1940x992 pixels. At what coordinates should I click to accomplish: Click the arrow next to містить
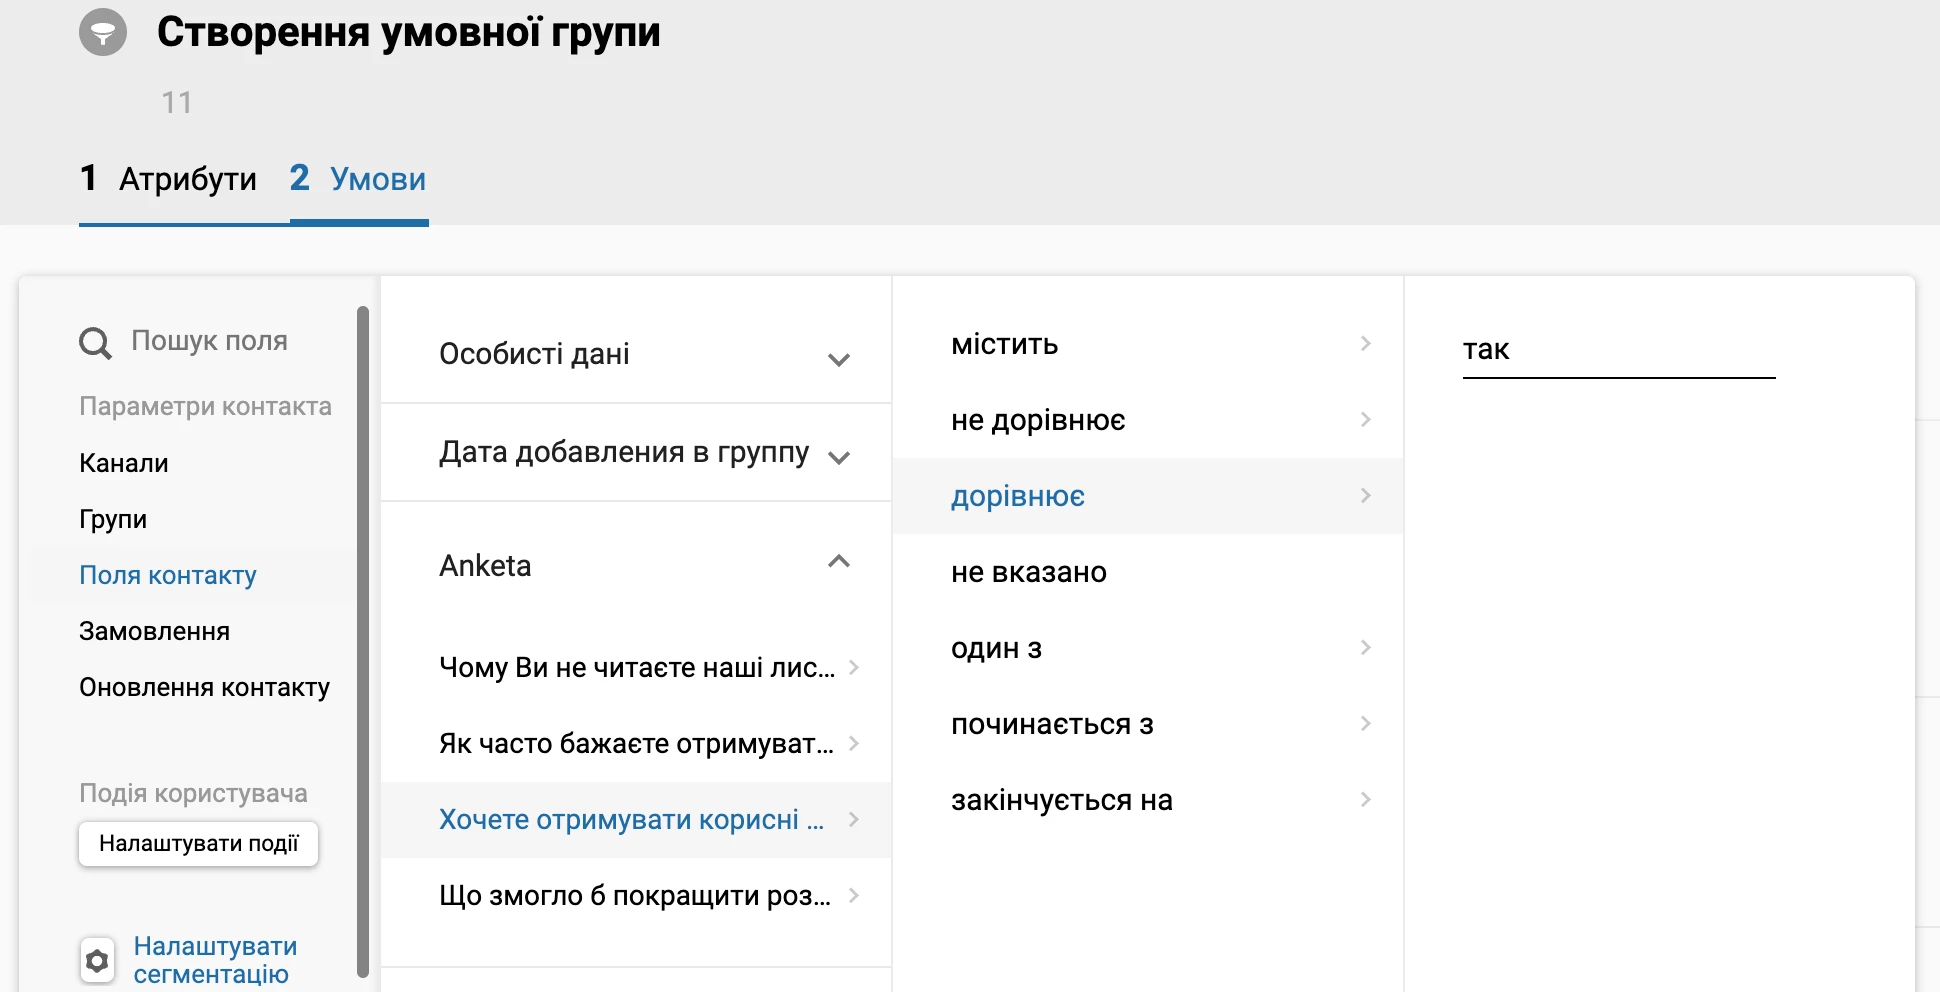pos(1366,343)
